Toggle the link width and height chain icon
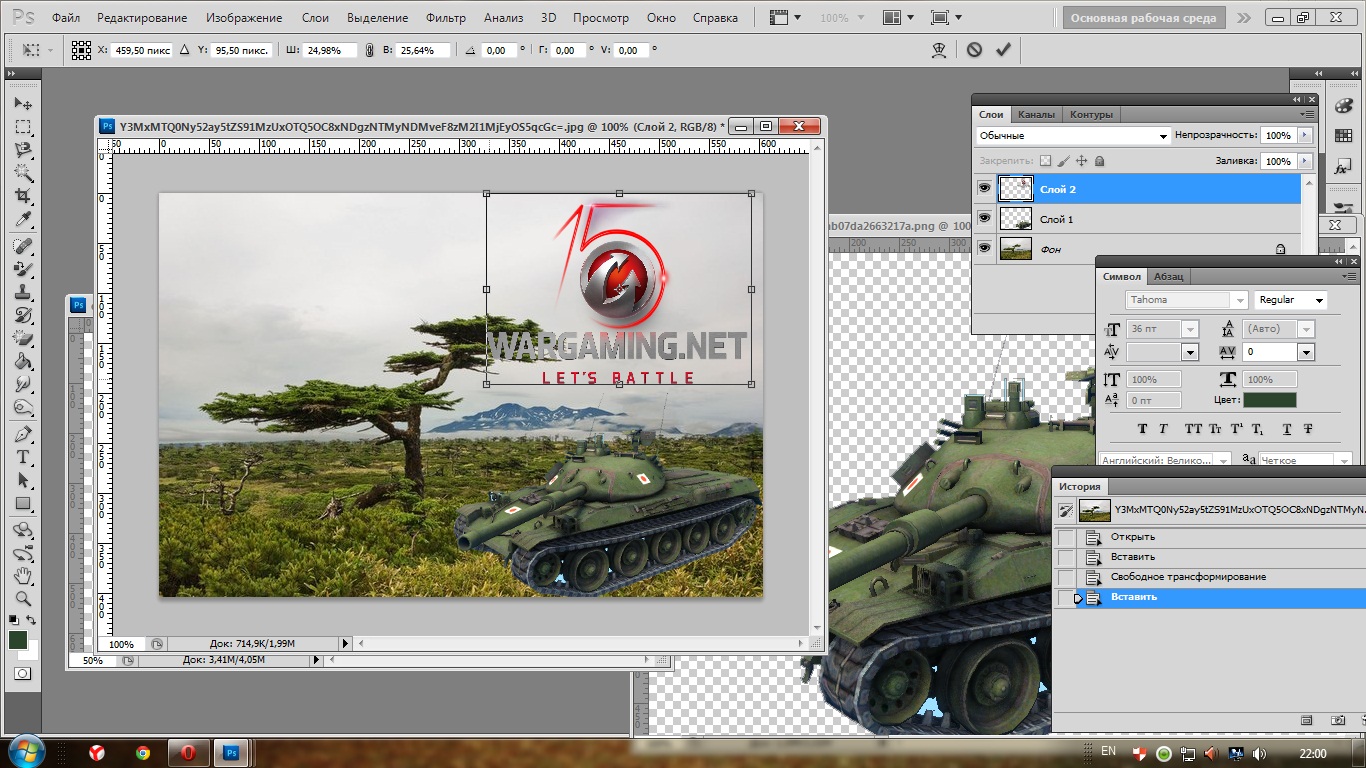The width and height of the screenshot is (1366, 768). [369, 50]
